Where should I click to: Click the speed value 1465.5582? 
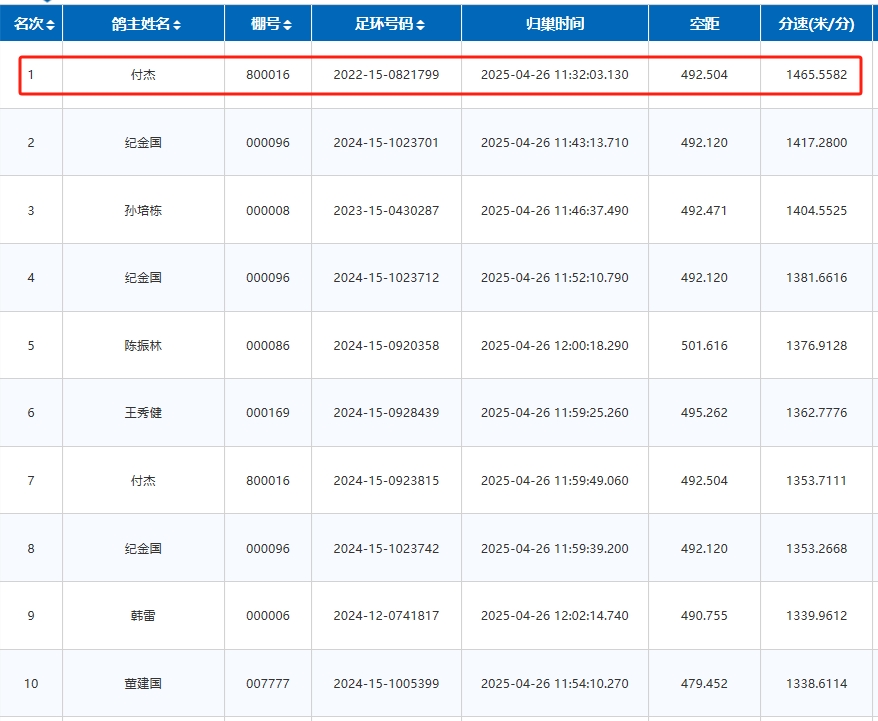[816, 75]
